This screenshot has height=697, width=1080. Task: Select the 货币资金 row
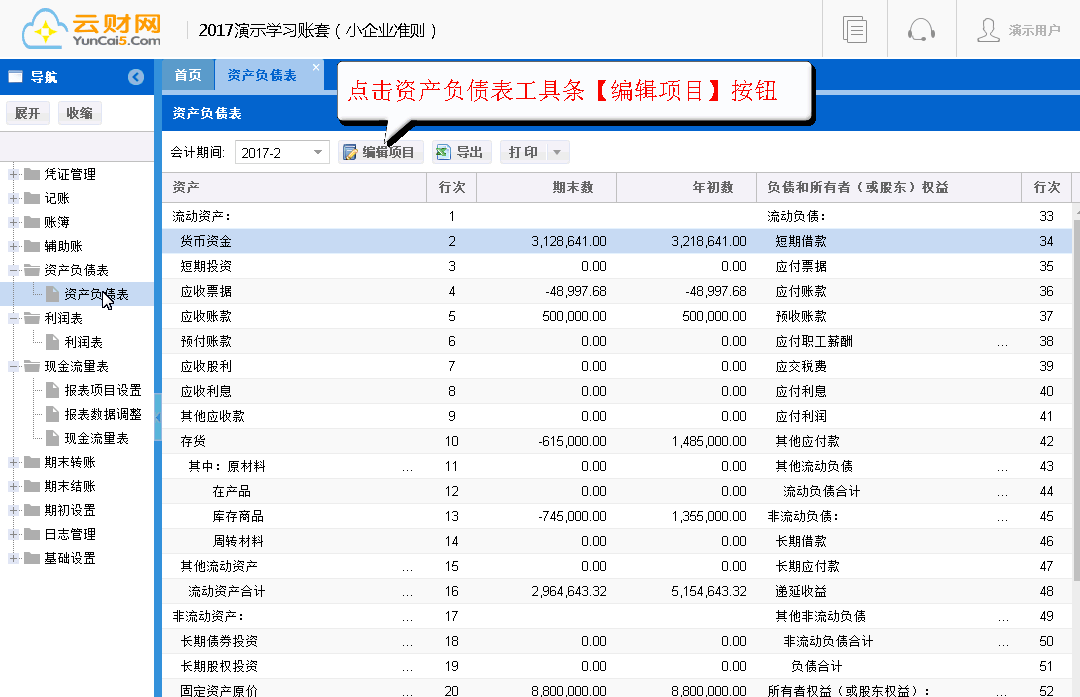(617, 241)
